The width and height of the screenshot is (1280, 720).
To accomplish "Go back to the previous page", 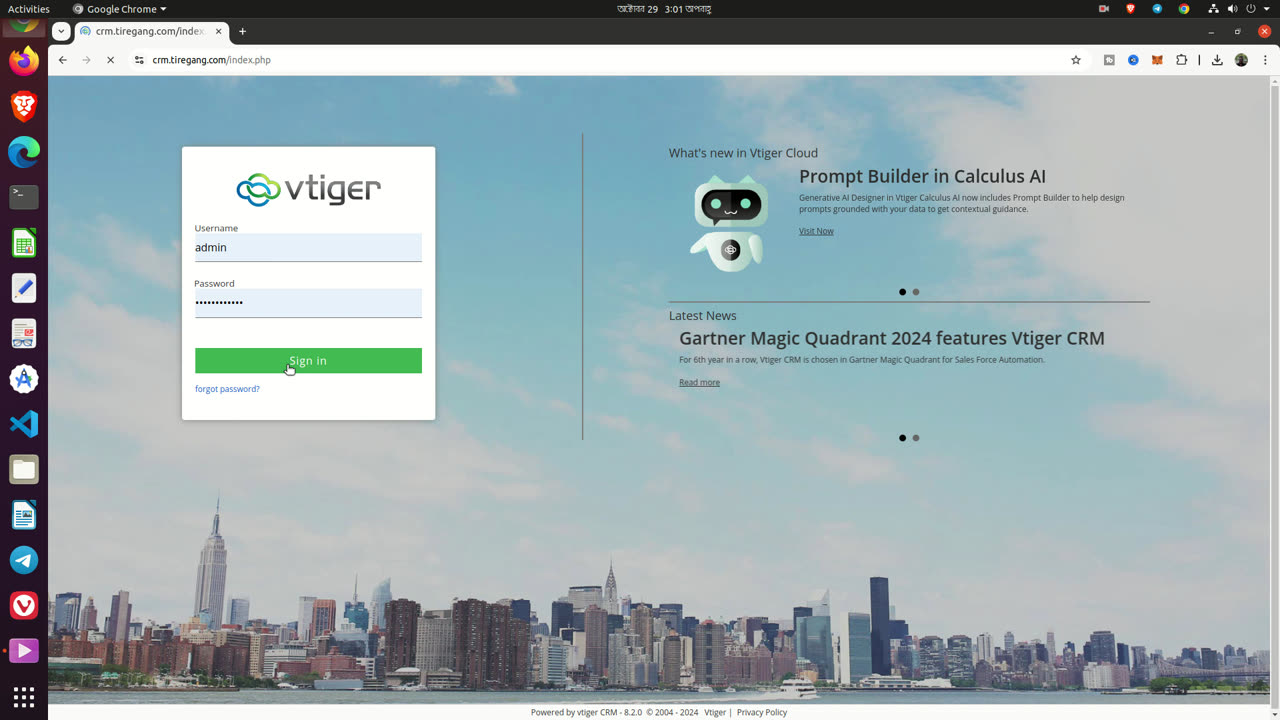I will click(62, 60).
